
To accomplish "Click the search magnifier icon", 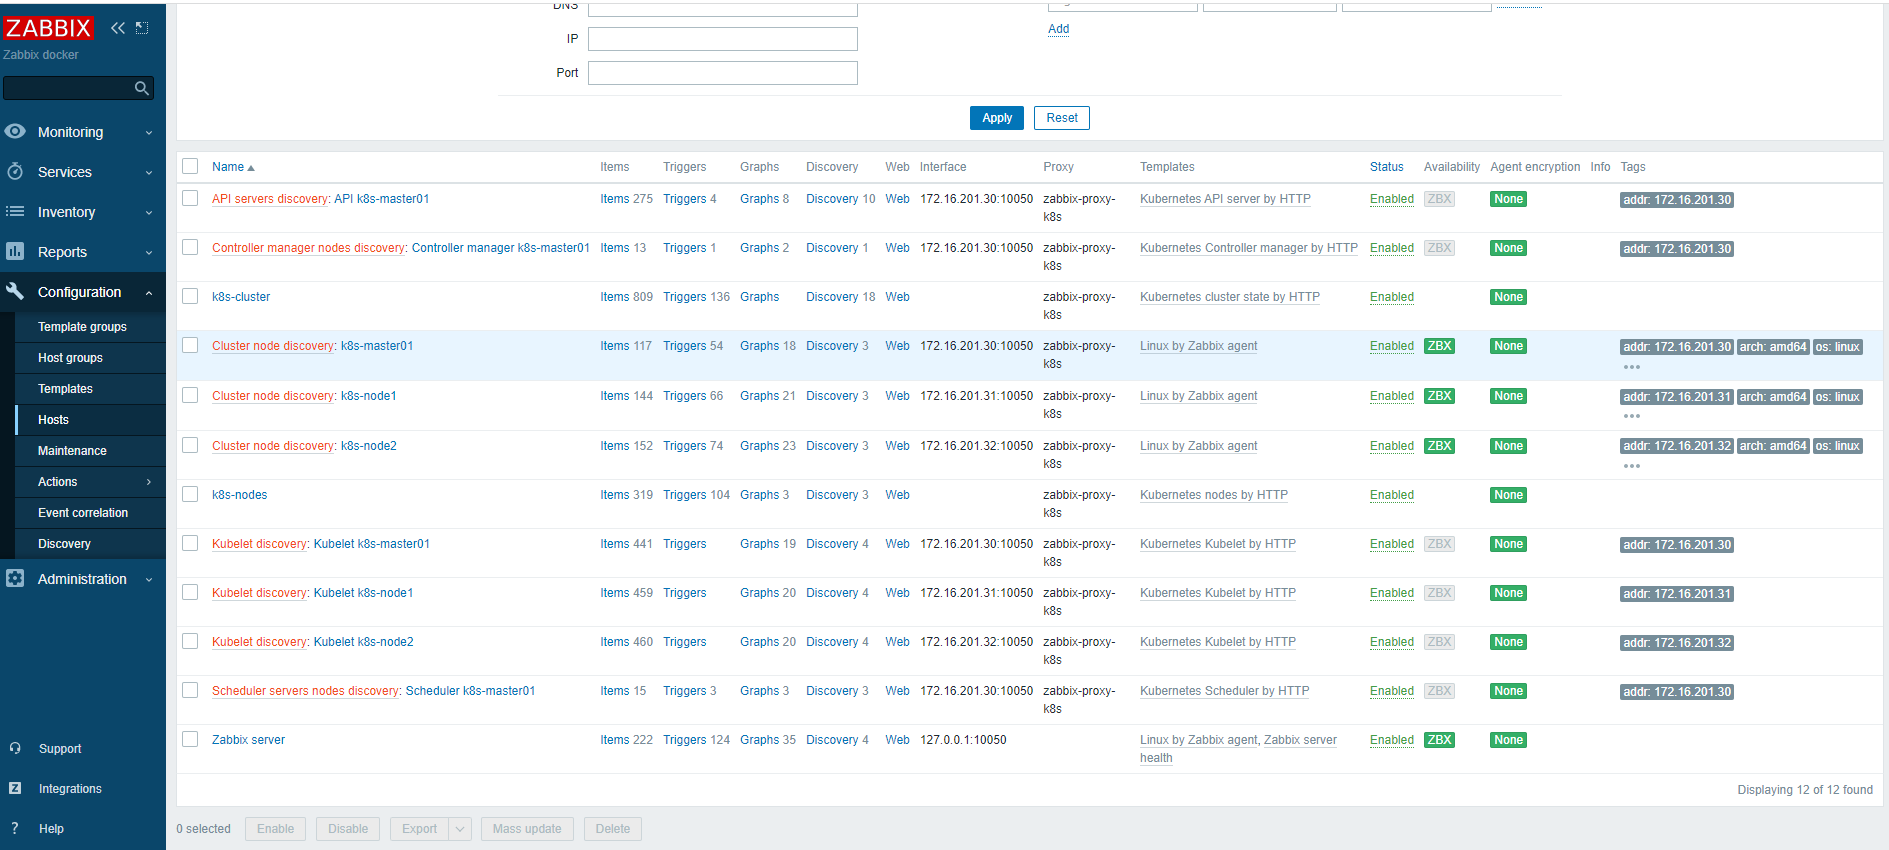I will click(142, 88).
